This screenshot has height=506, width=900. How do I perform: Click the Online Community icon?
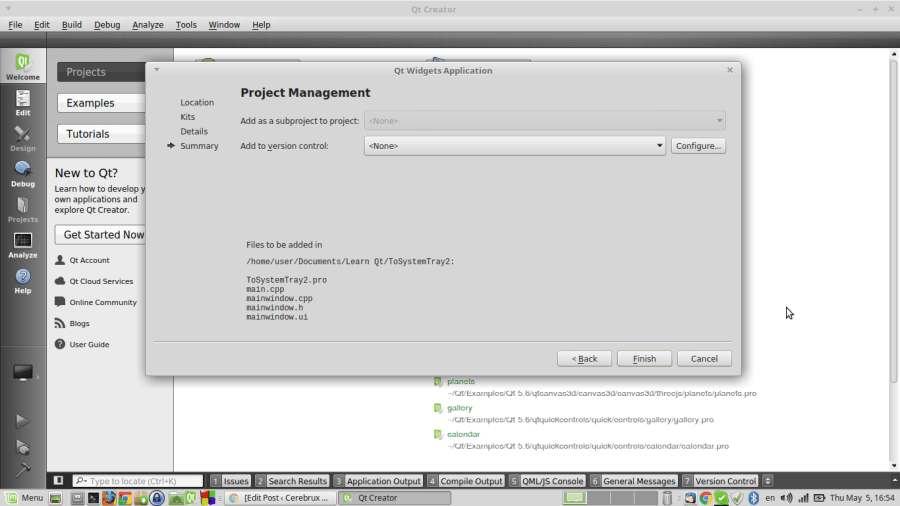pyautogui.click(x=60, y=302)
